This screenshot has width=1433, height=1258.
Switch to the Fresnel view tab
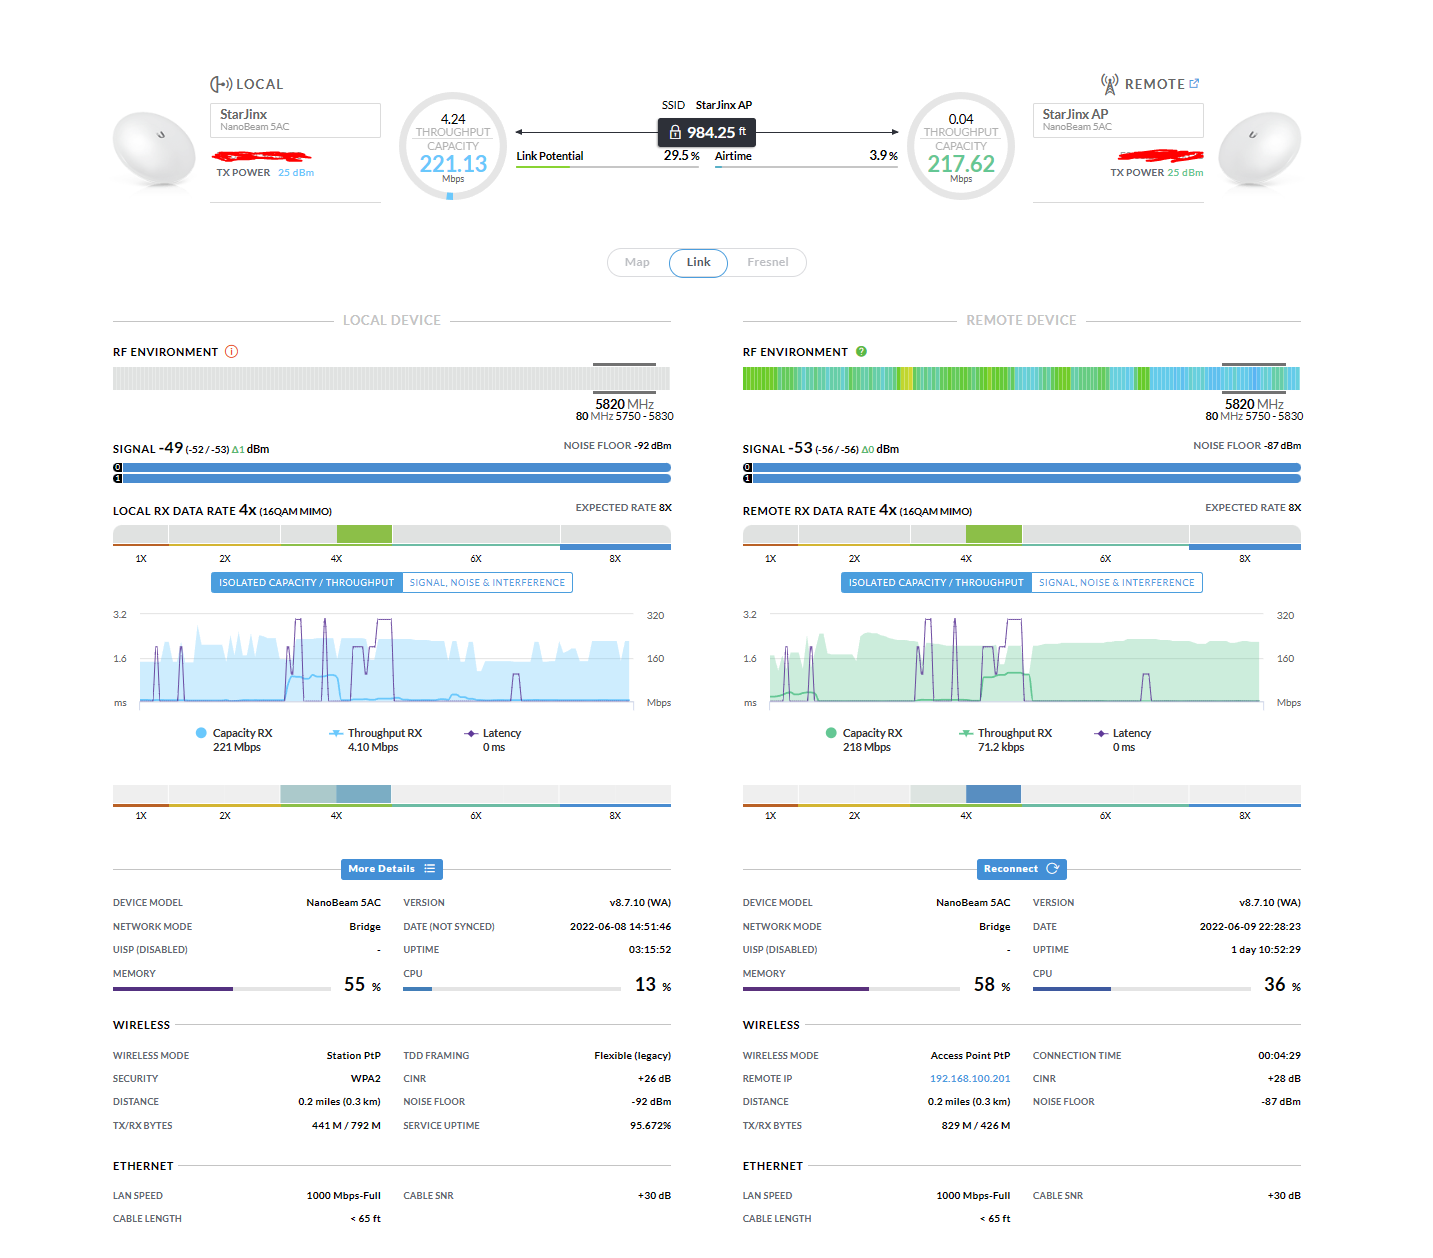767,263
